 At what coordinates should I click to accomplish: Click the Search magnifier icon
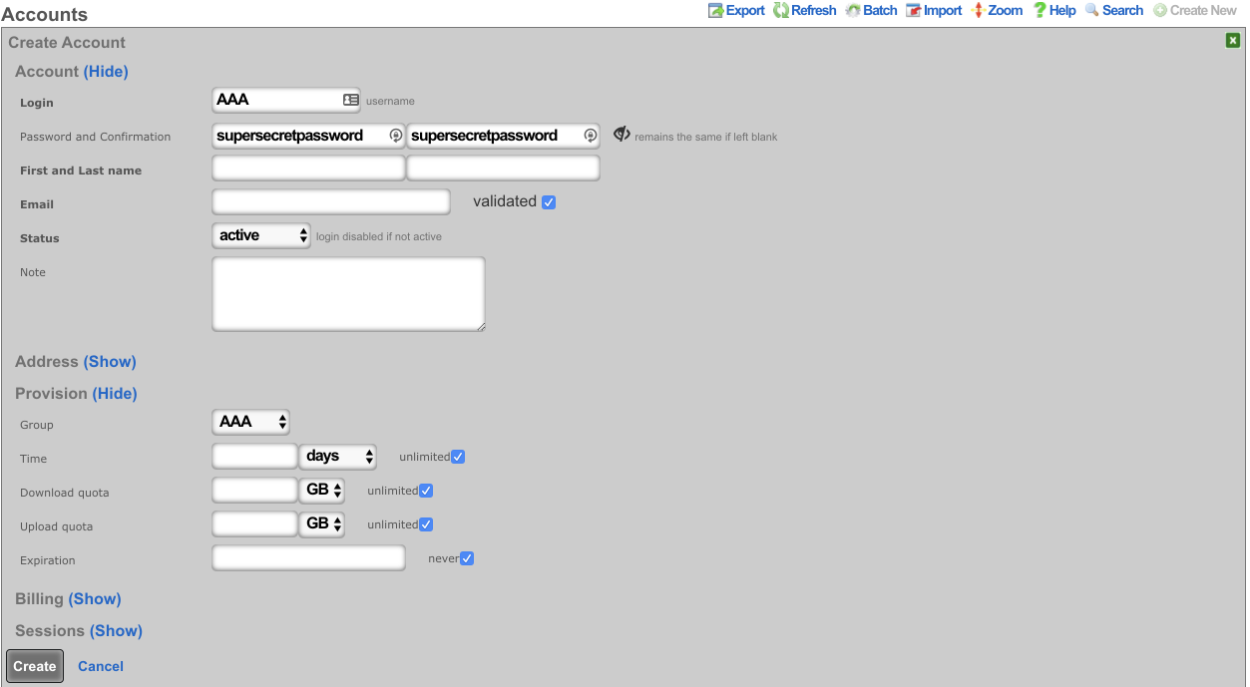coord(1092,11)
